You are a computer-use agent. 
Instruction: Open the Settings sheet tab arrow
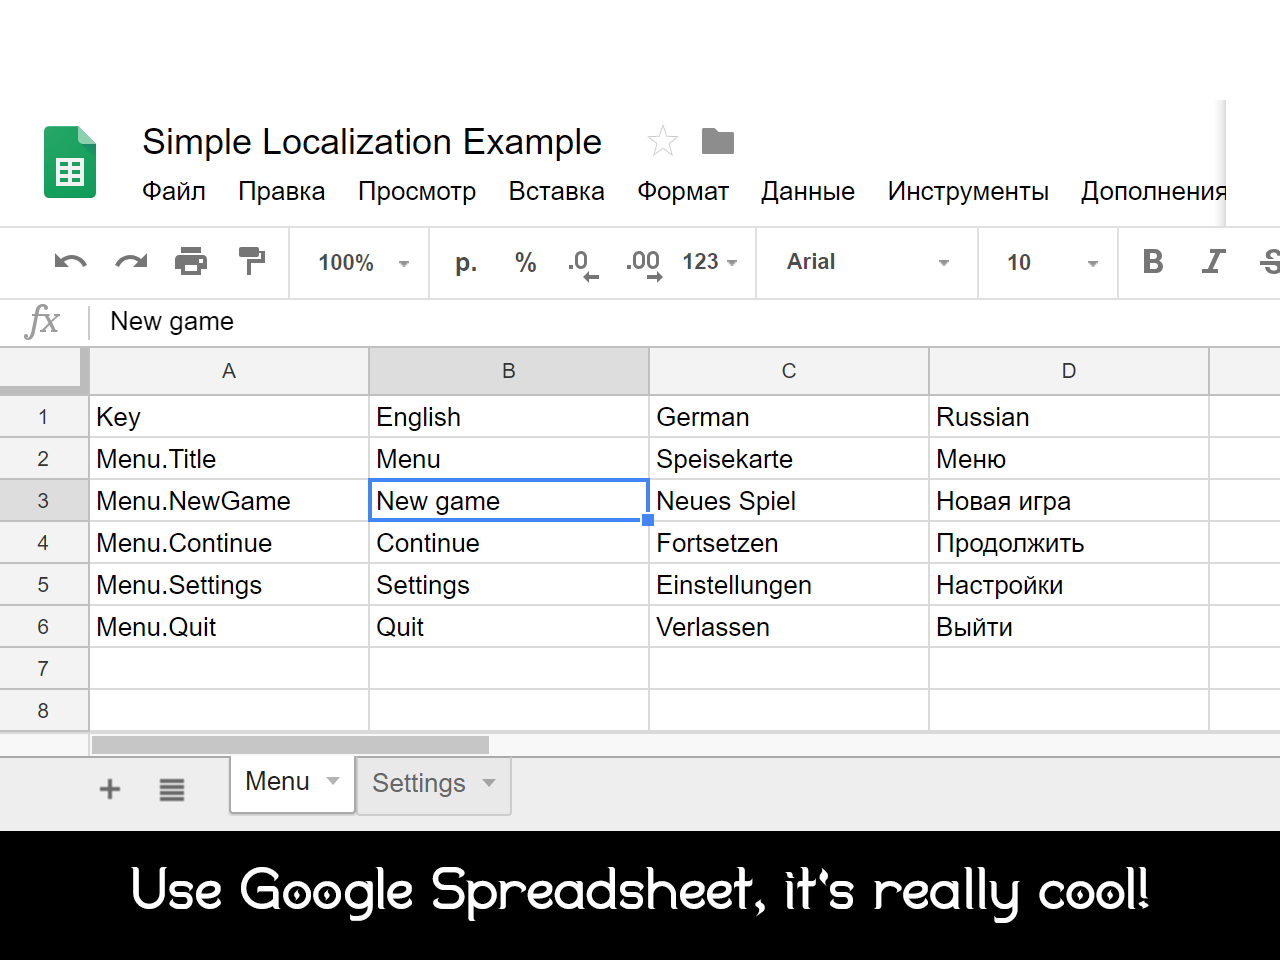[x=489, y=783]
